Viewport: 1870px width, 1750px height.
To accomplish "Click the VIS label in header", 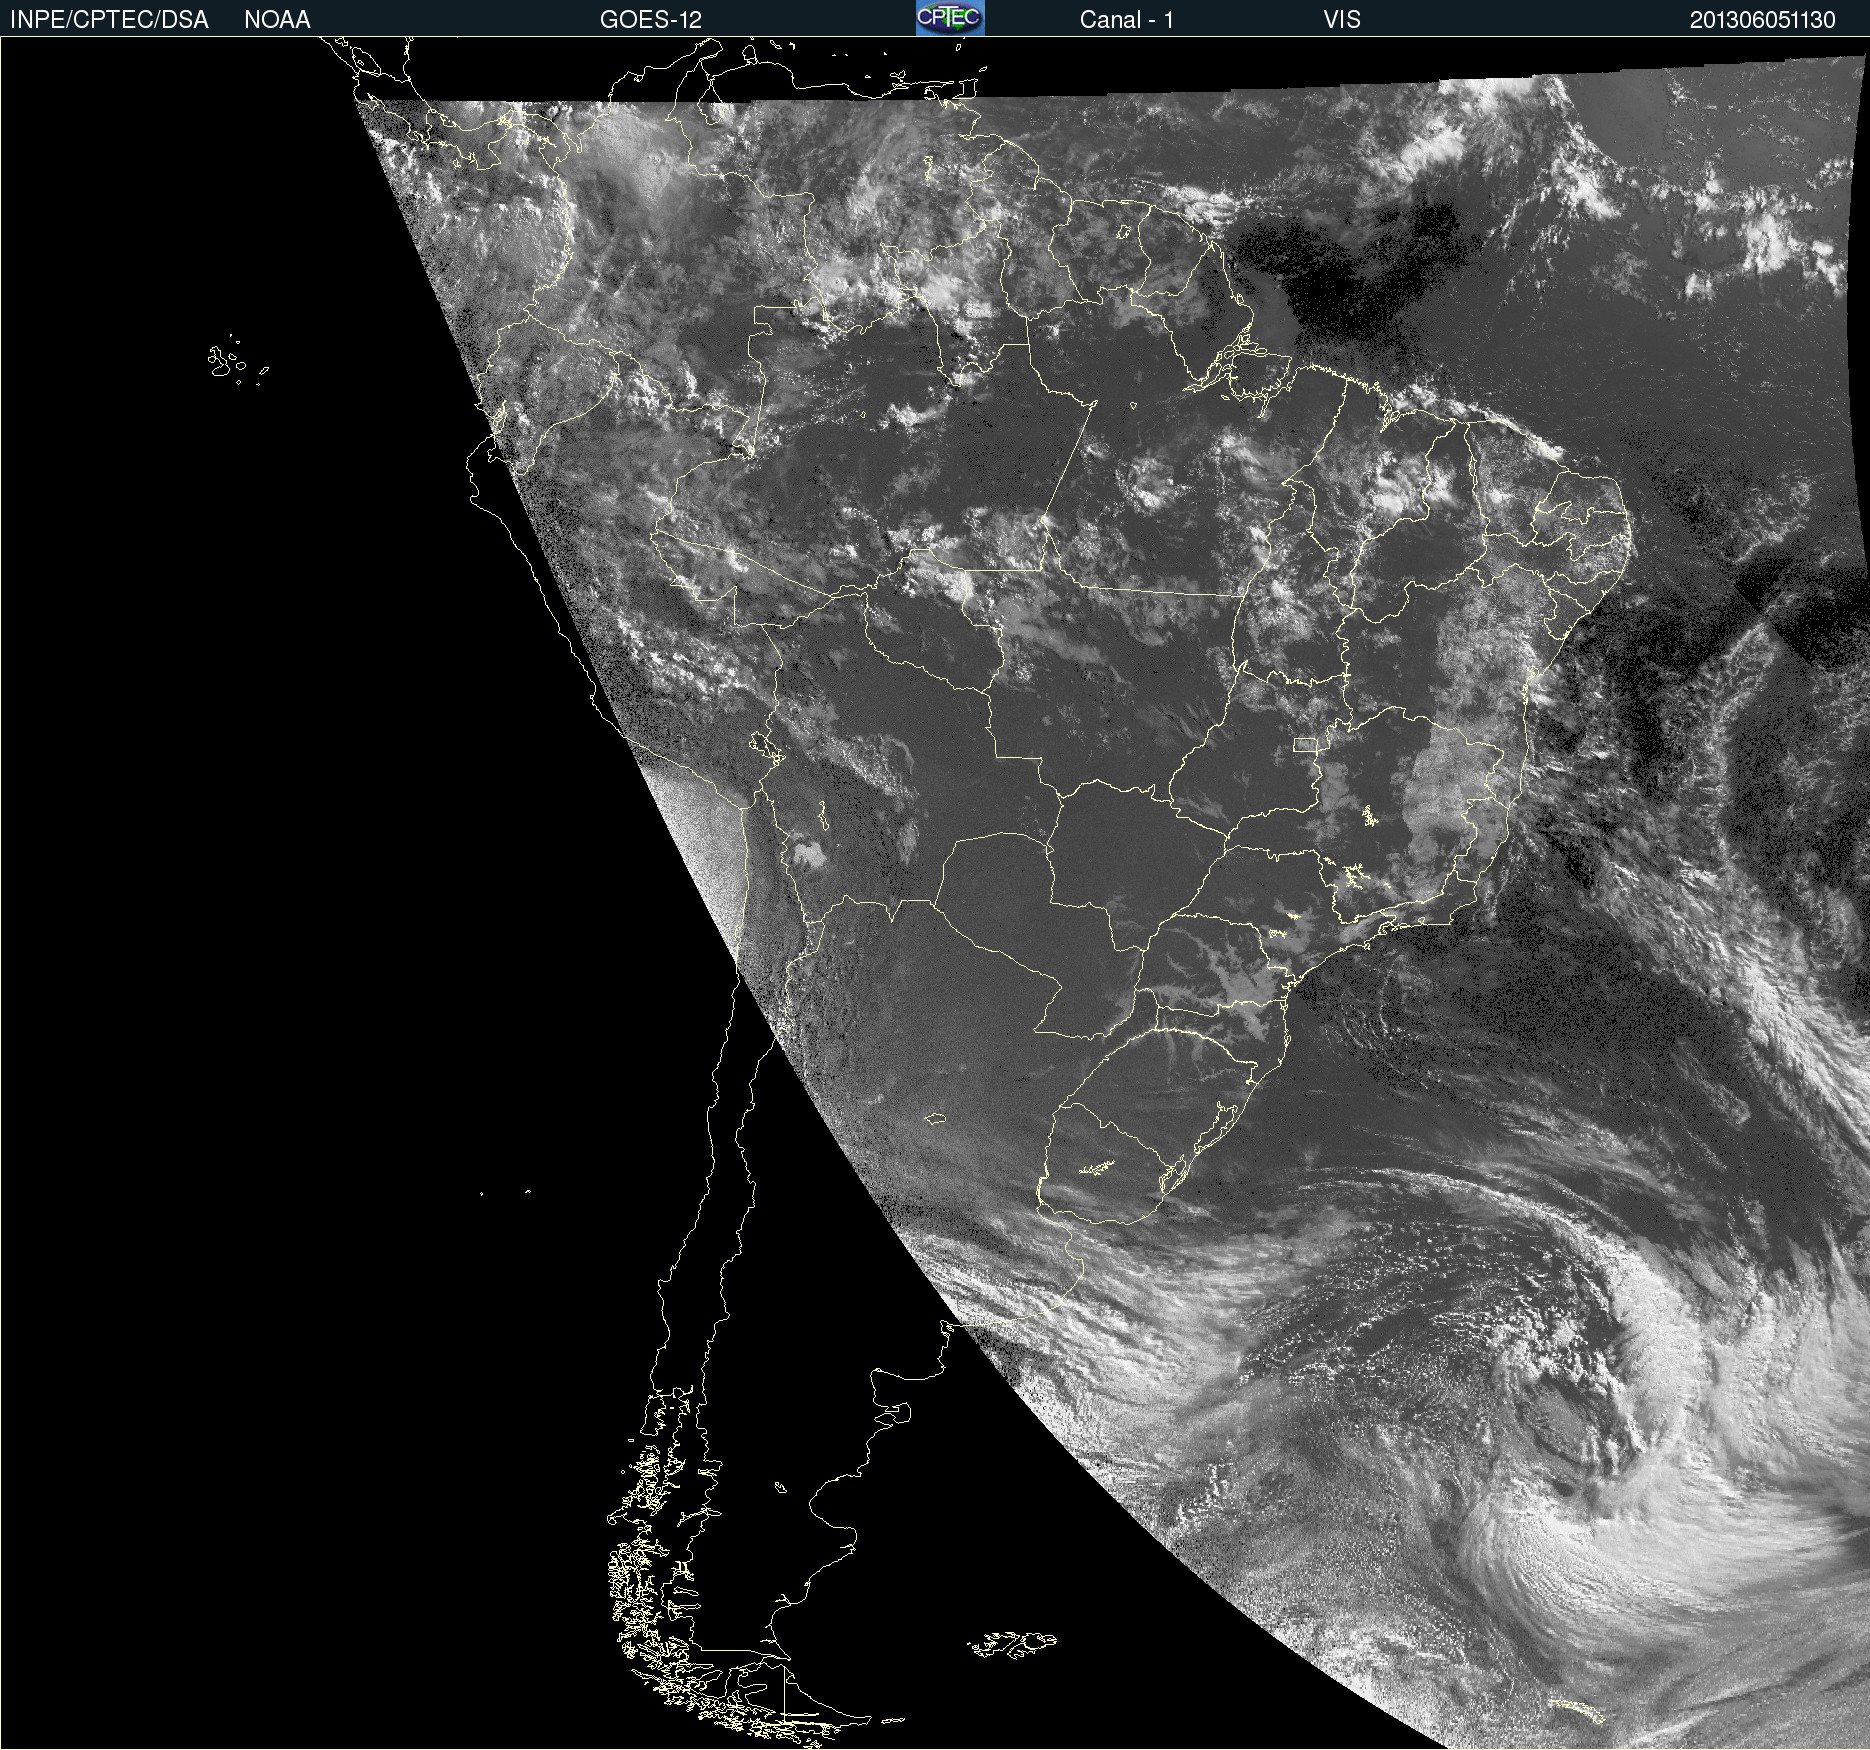I will click(1342, 20).
